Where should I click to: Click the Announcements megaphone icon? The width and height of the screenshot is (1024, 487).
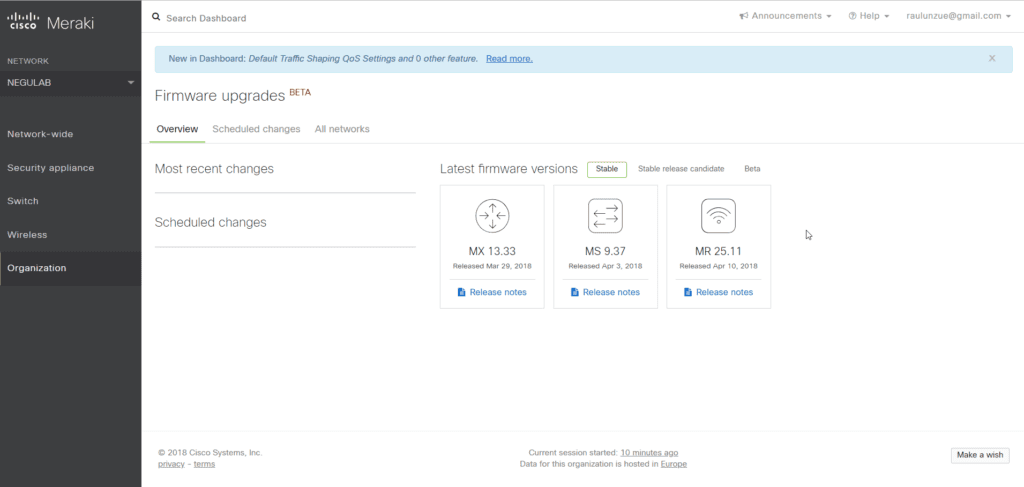click(743, 16)
